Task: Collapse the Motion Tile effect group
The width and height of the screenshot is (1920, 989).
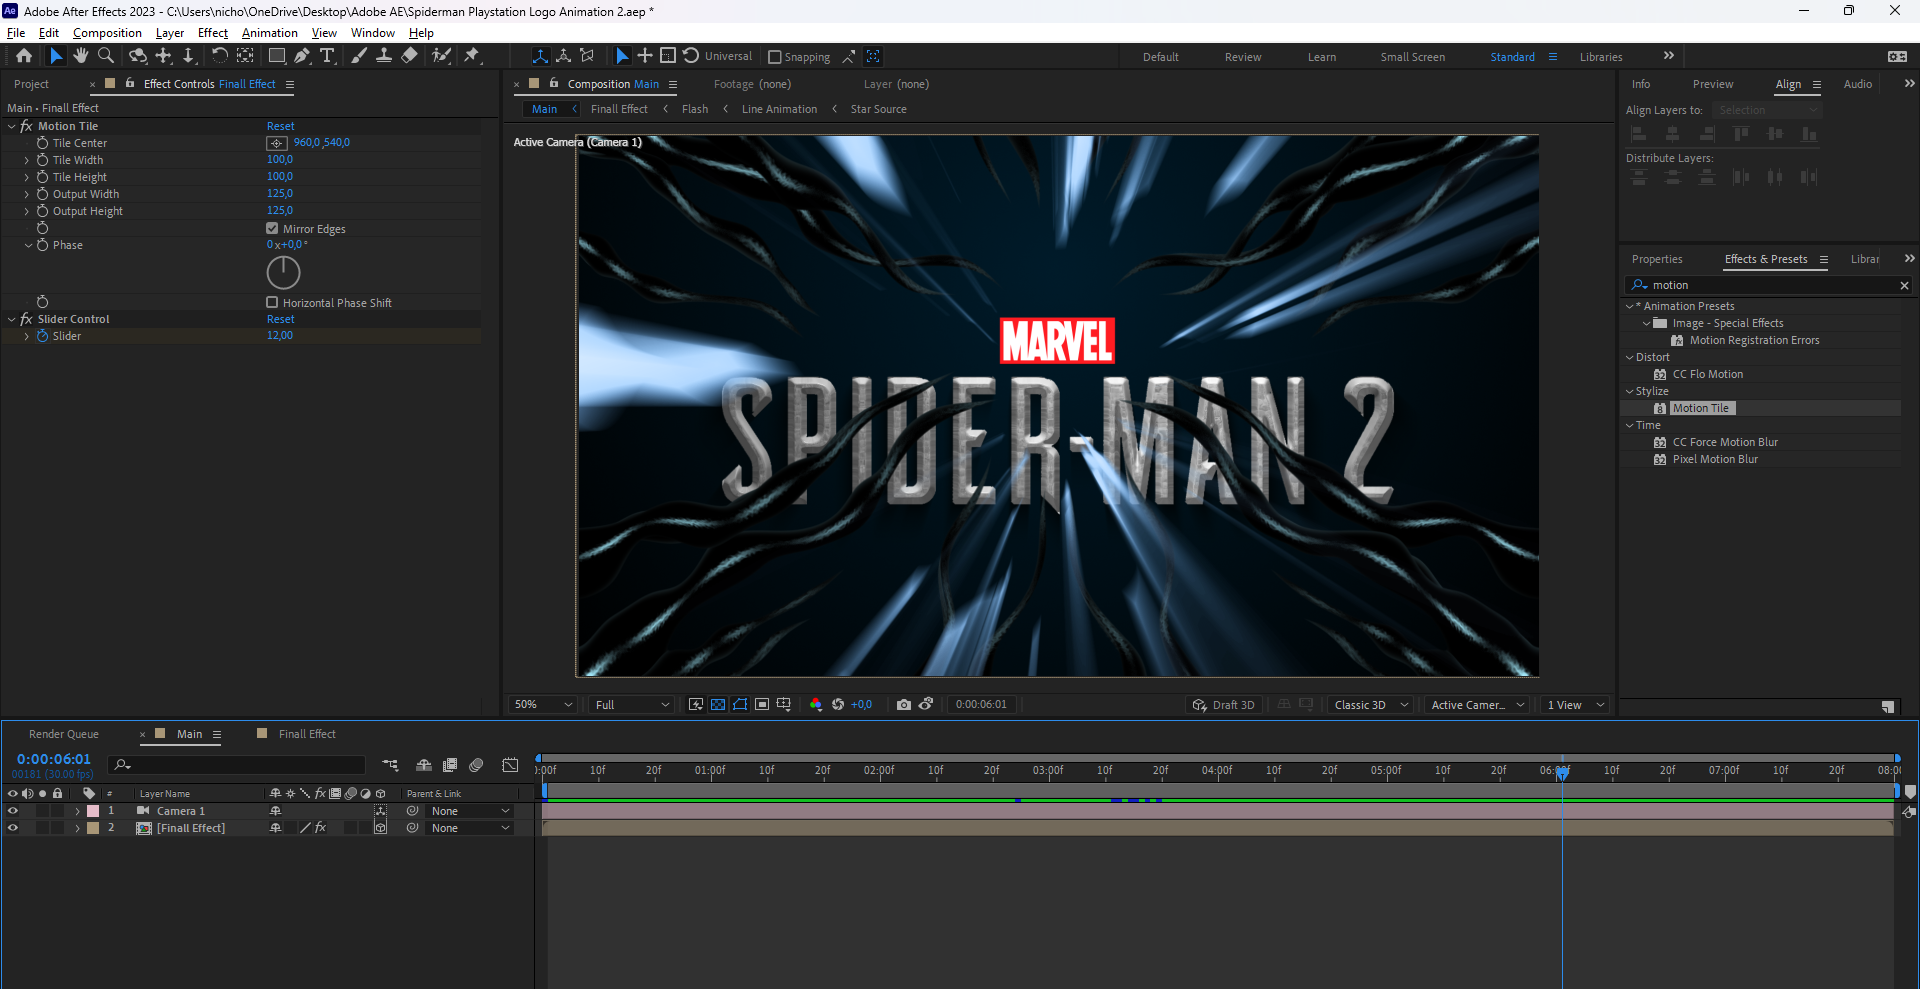Action: pos(11,126)
